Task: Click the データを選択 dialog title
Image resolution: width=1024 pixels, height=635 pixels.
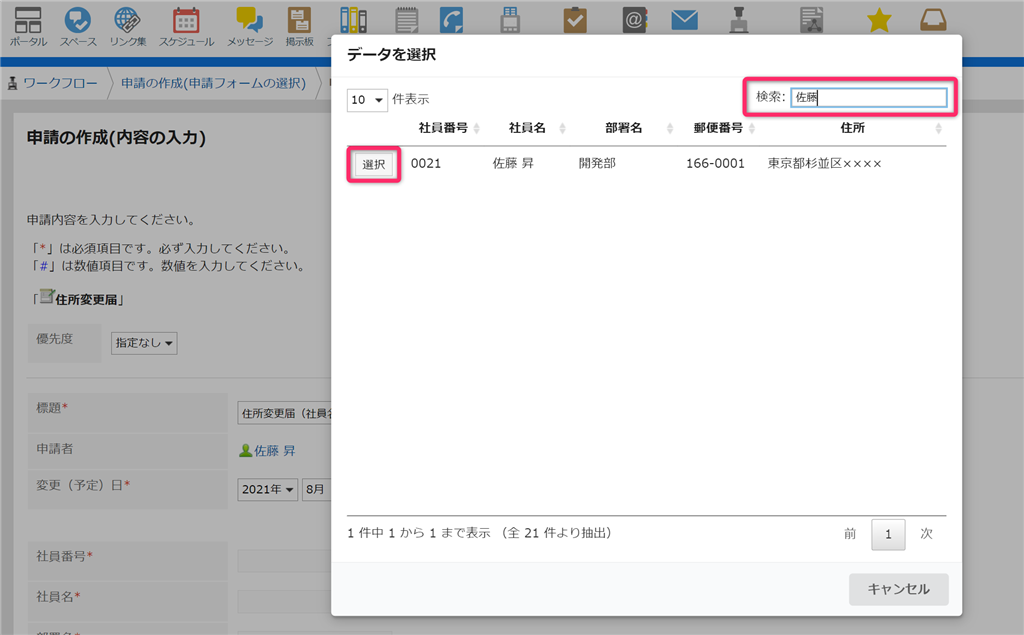Action: point(391,55)
